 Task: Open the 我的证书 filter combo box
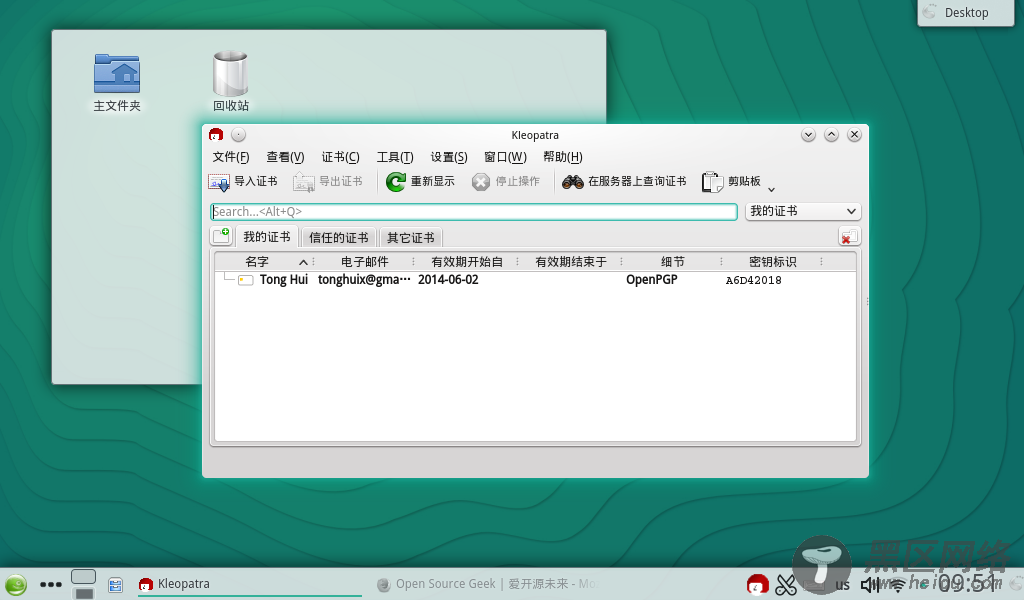(803, 212)
